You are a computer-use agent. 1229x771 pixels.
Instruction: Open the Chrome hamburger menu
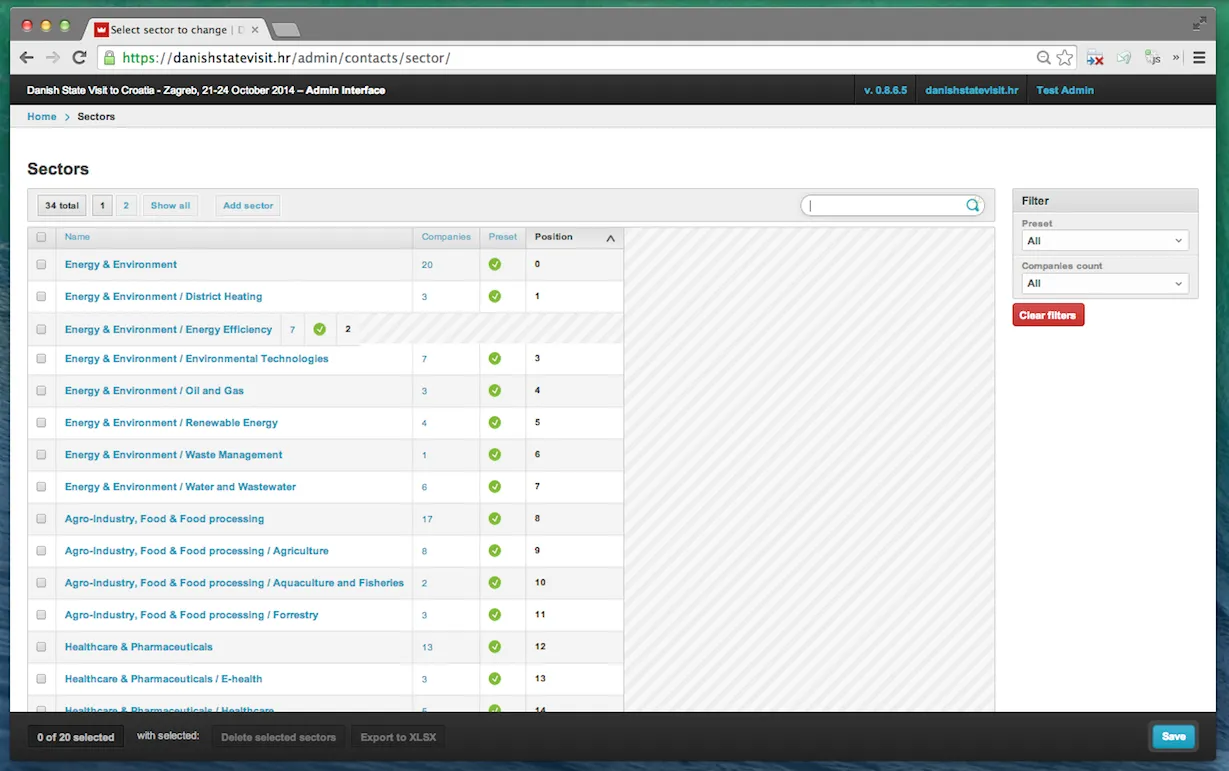[1200, 58]
